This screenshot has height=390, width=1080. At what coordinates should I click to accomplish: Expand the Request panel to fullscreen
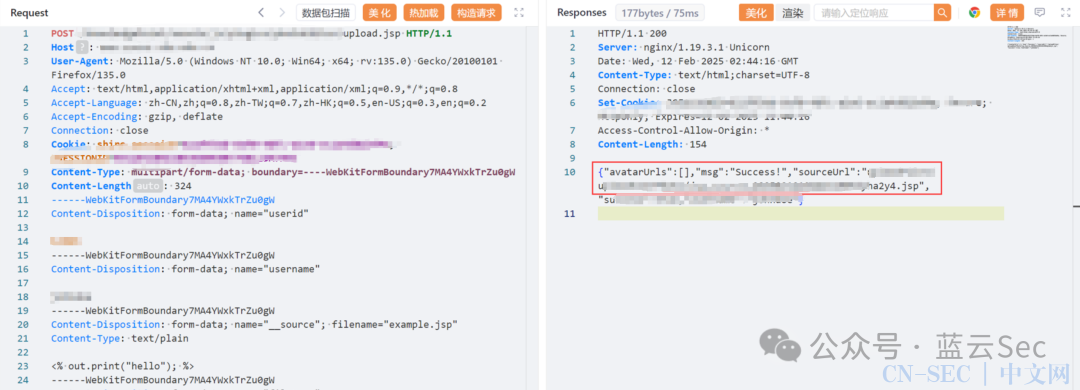[519, 12]
